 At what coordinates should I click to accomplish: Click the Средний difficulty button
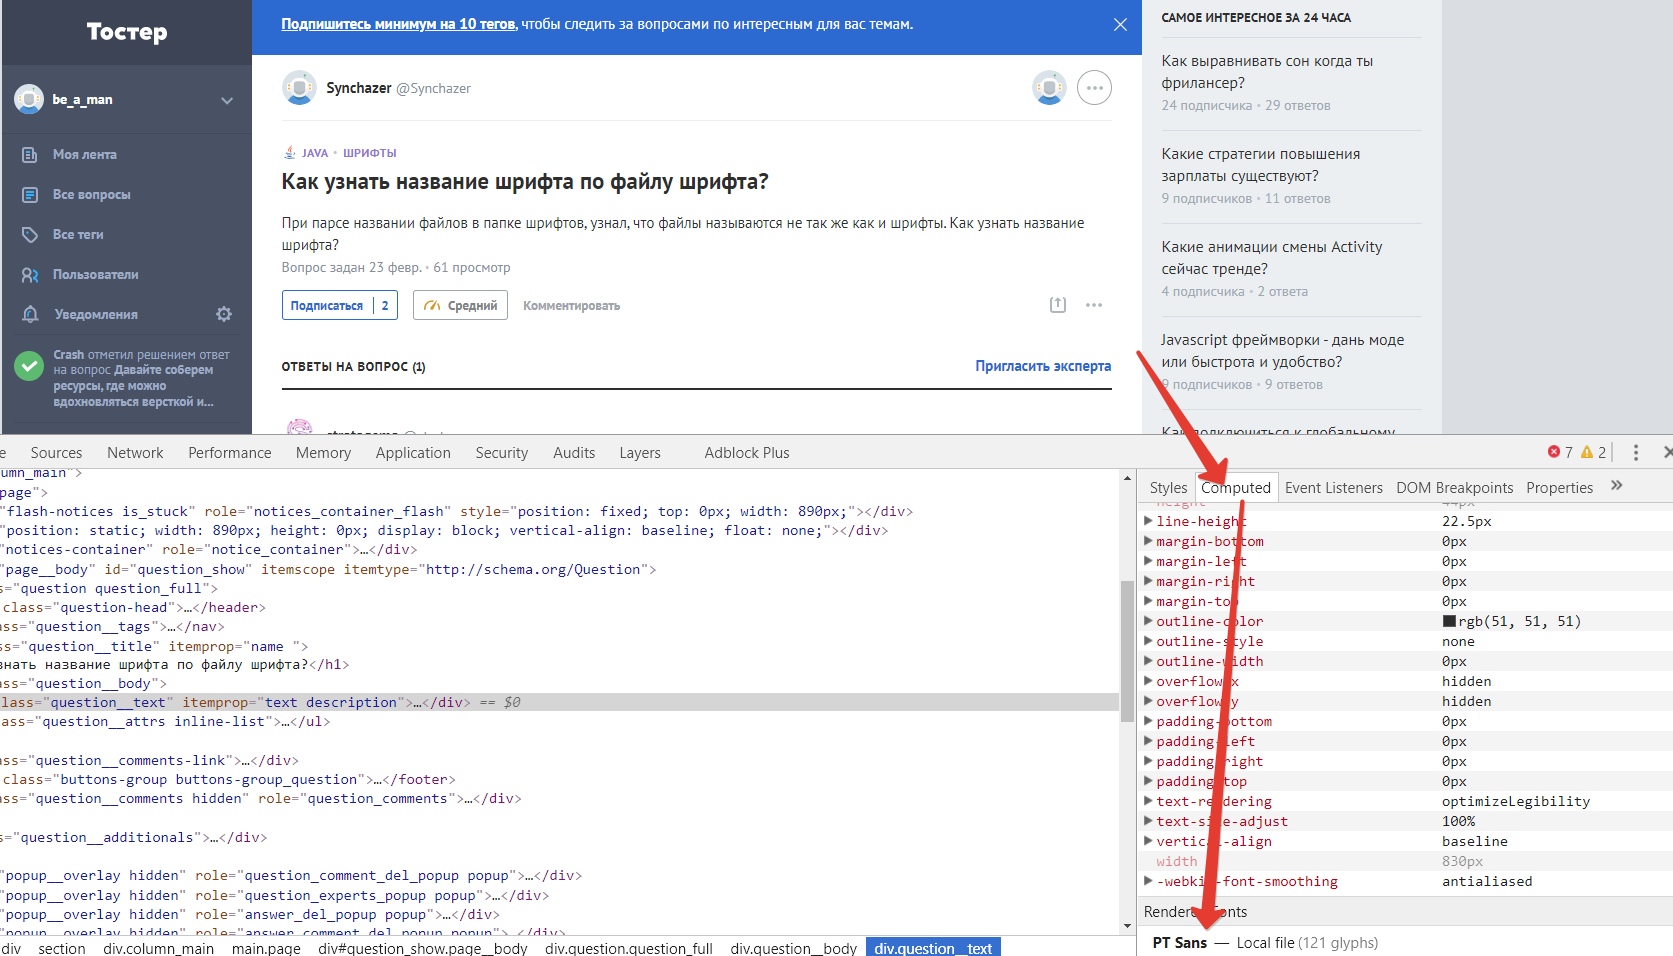pos(460,305)
